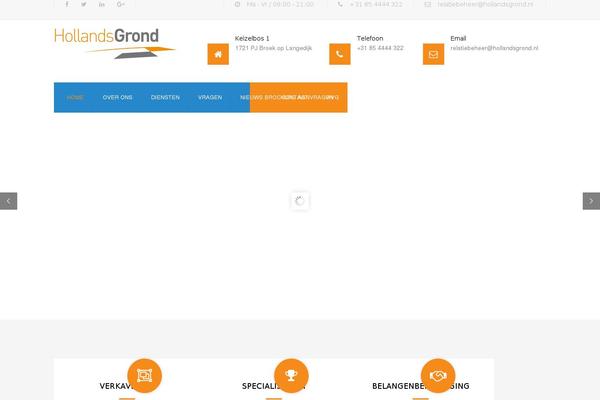
Task: Click the header relatiebeheer@hollandsgrond.nl address
Action: tap(494, 48)
